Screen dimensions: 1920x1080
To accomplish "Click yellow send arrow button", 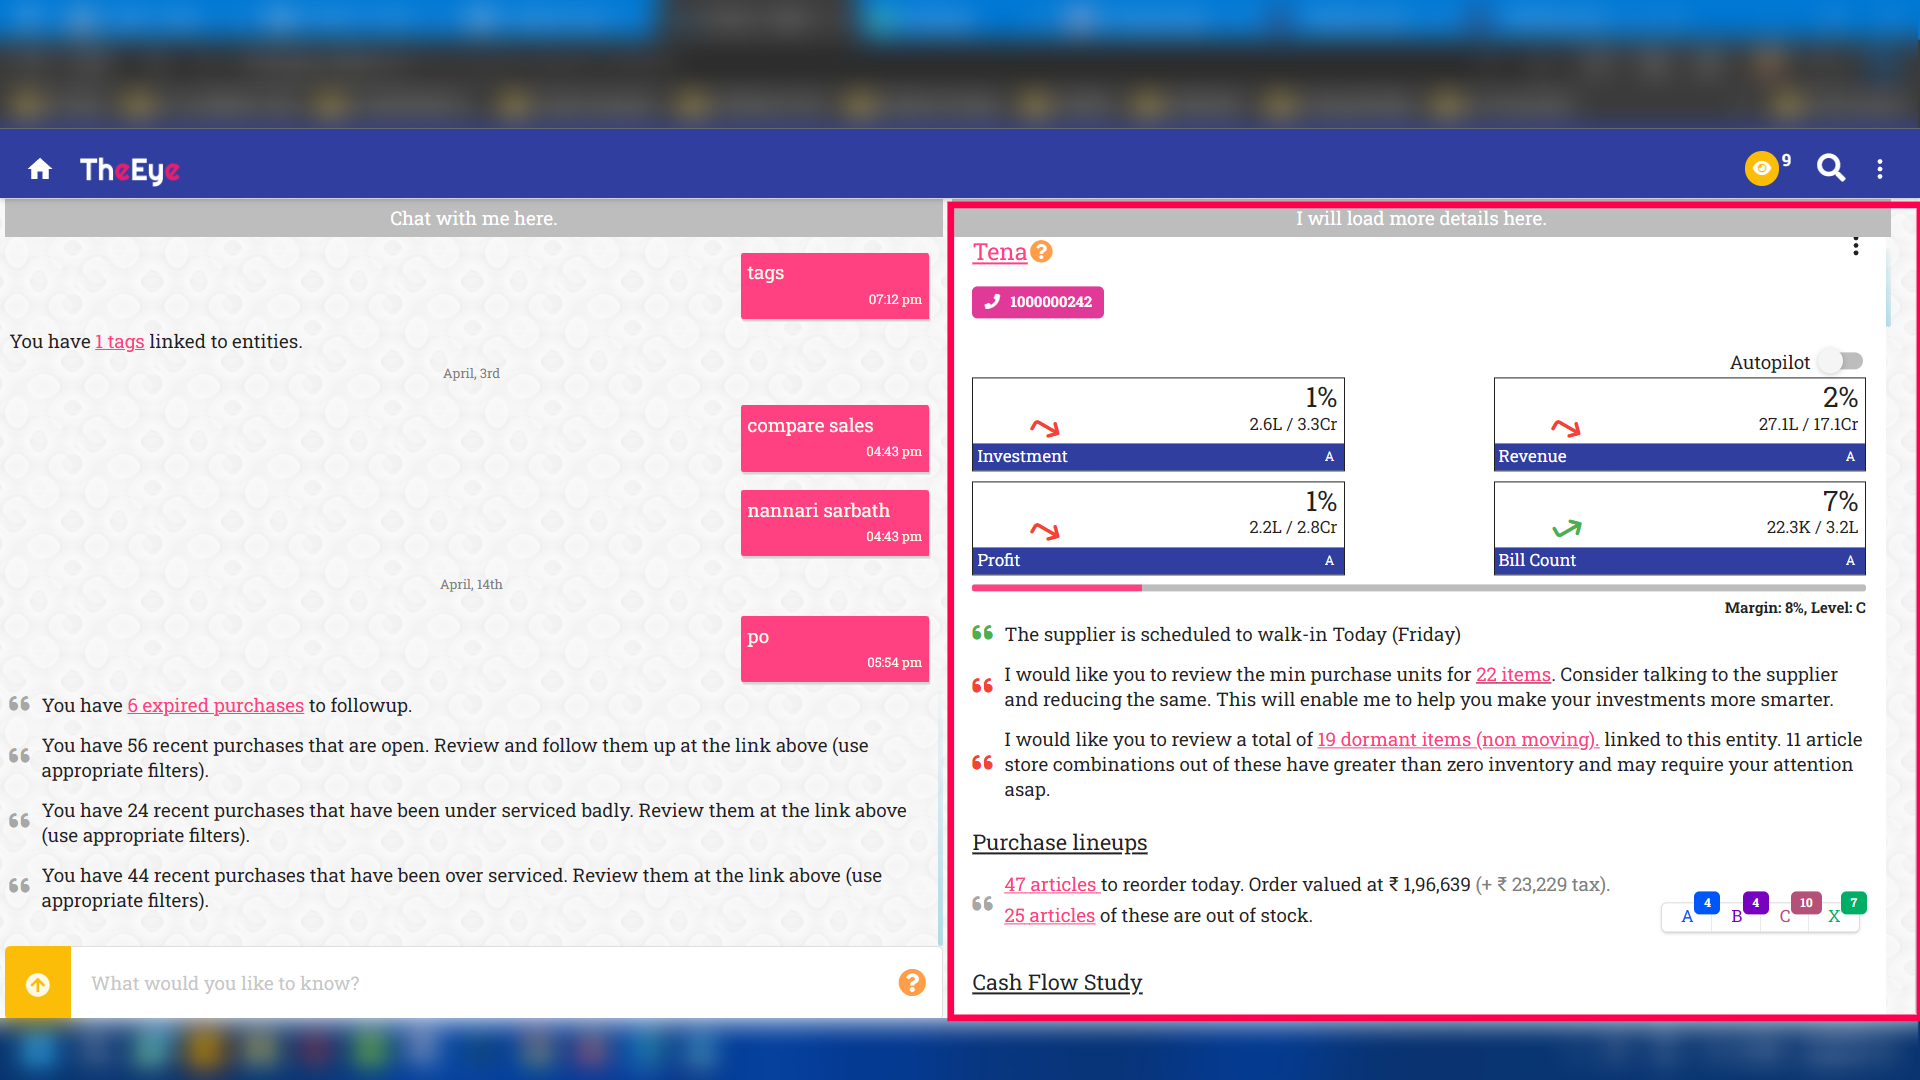I will pyautogui.click(x=38, y=984).
